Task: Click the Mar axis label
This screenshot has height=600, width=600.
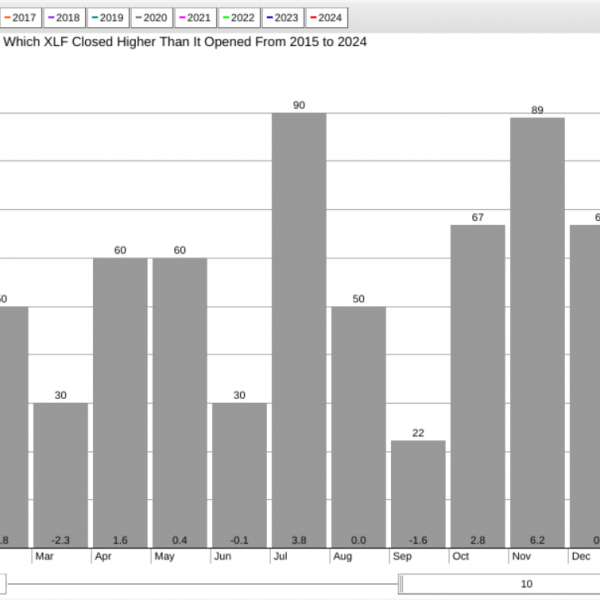Action: [x=44, y=556]
